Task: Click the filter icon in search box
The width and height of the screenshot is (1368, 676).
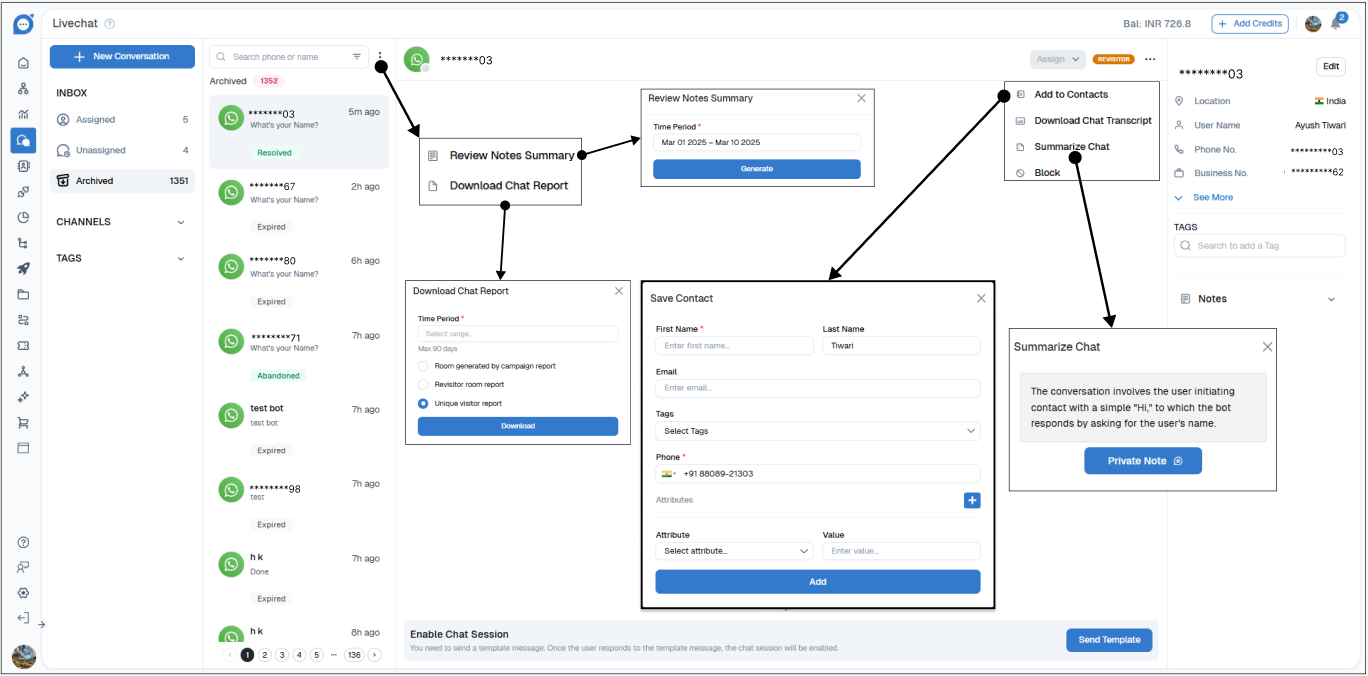Action: tap(357, 57)
